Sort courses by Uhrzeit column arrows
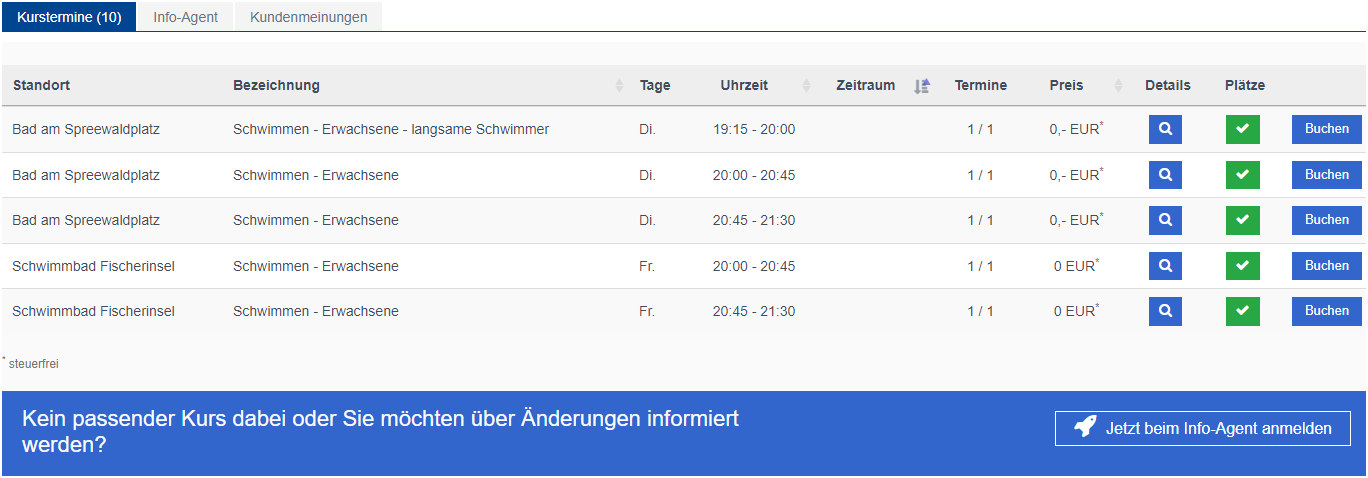1368x478 pixels. pos(806,86)
